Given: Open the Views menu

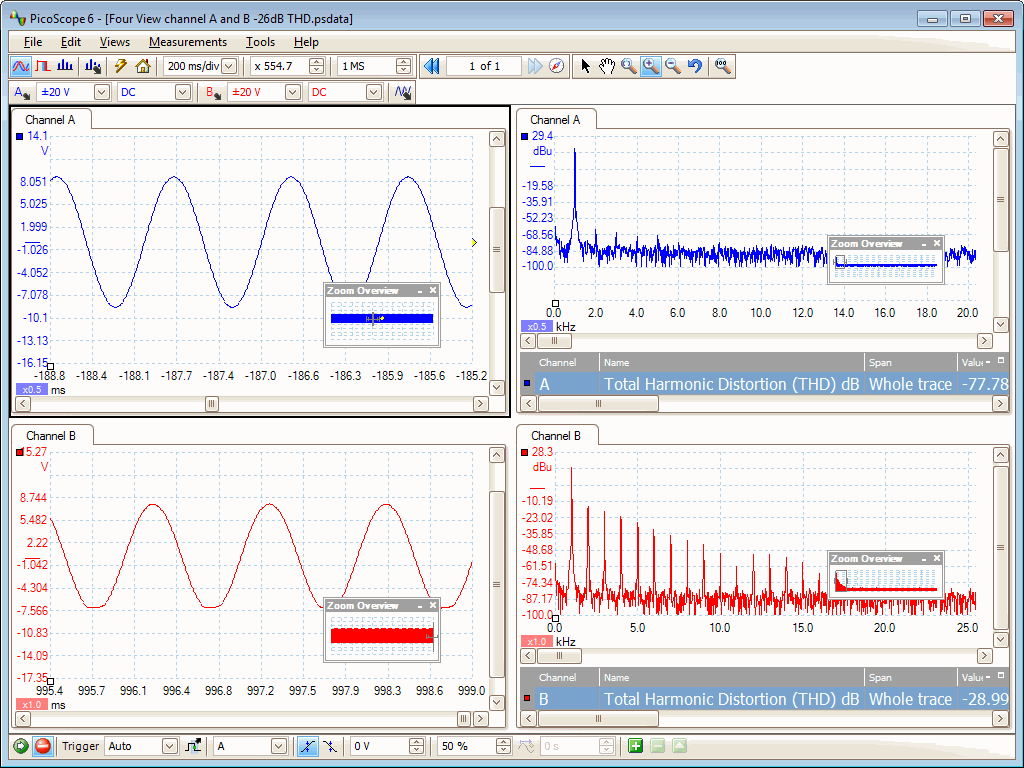Looking at the screenshot, I should click(x=114, y=42).
